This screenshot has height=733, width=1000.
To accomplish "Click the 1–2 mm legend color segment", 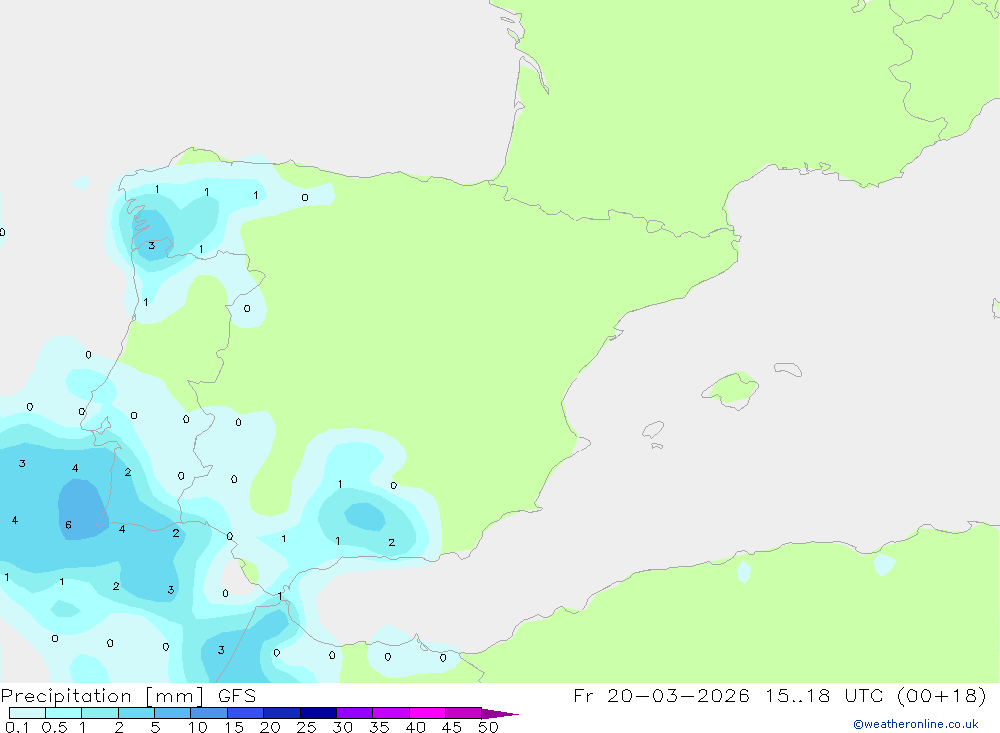I will 100,713.
